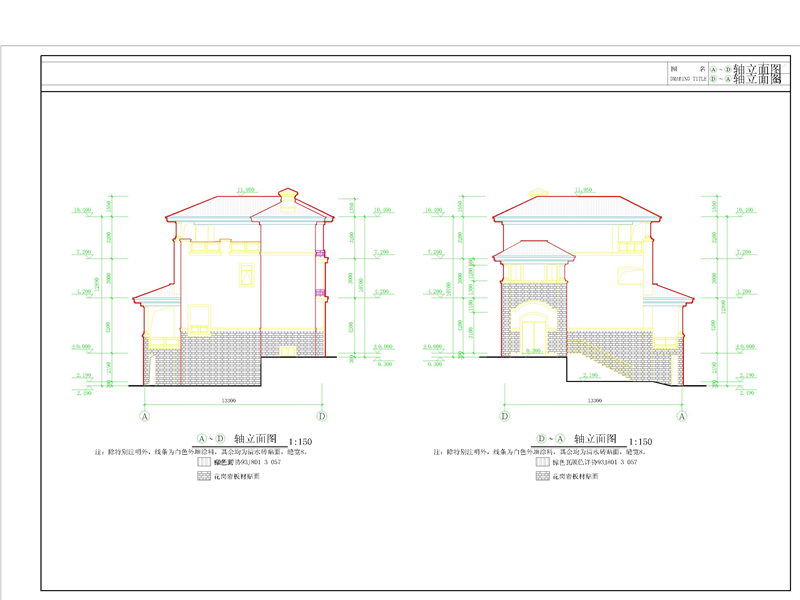Select the small central window on left elevation
The height and width of the screenshot is (600, 800).
tap(246, 273)
